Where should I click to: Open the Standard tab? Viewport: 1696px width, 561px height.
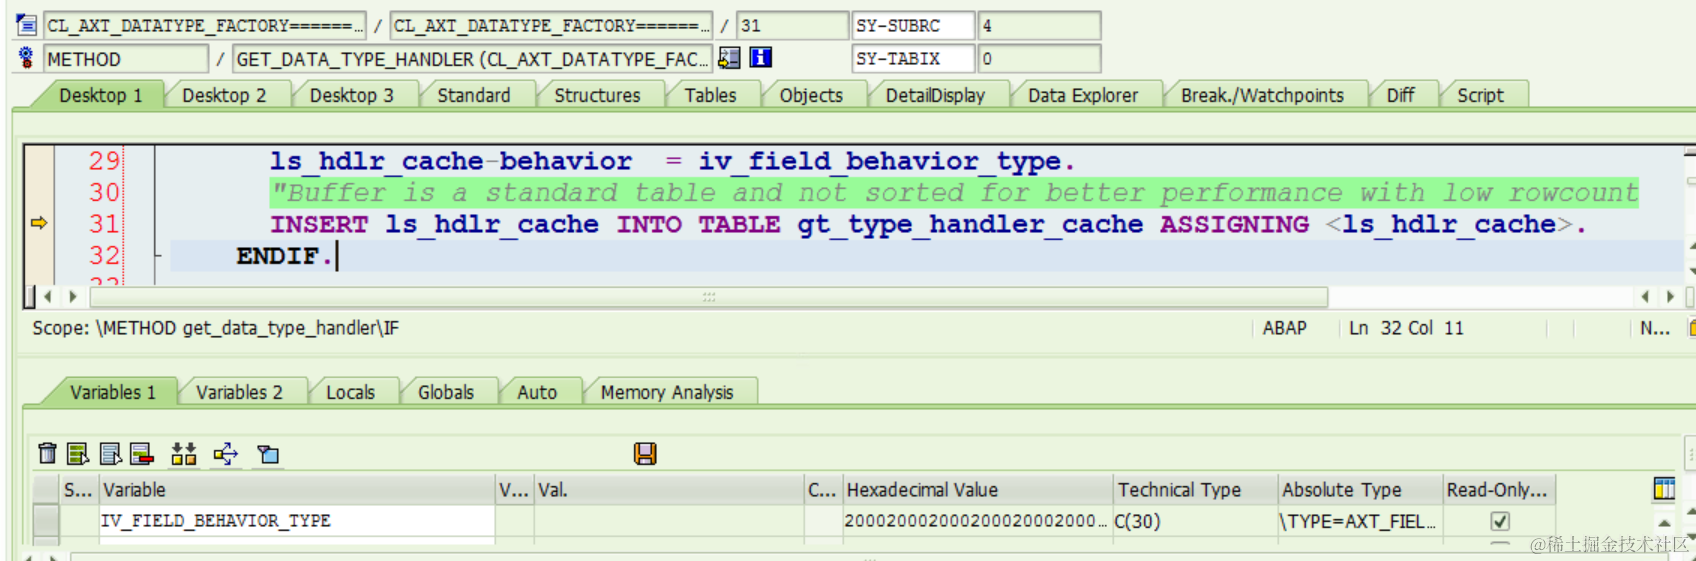(x=473, y=95)
